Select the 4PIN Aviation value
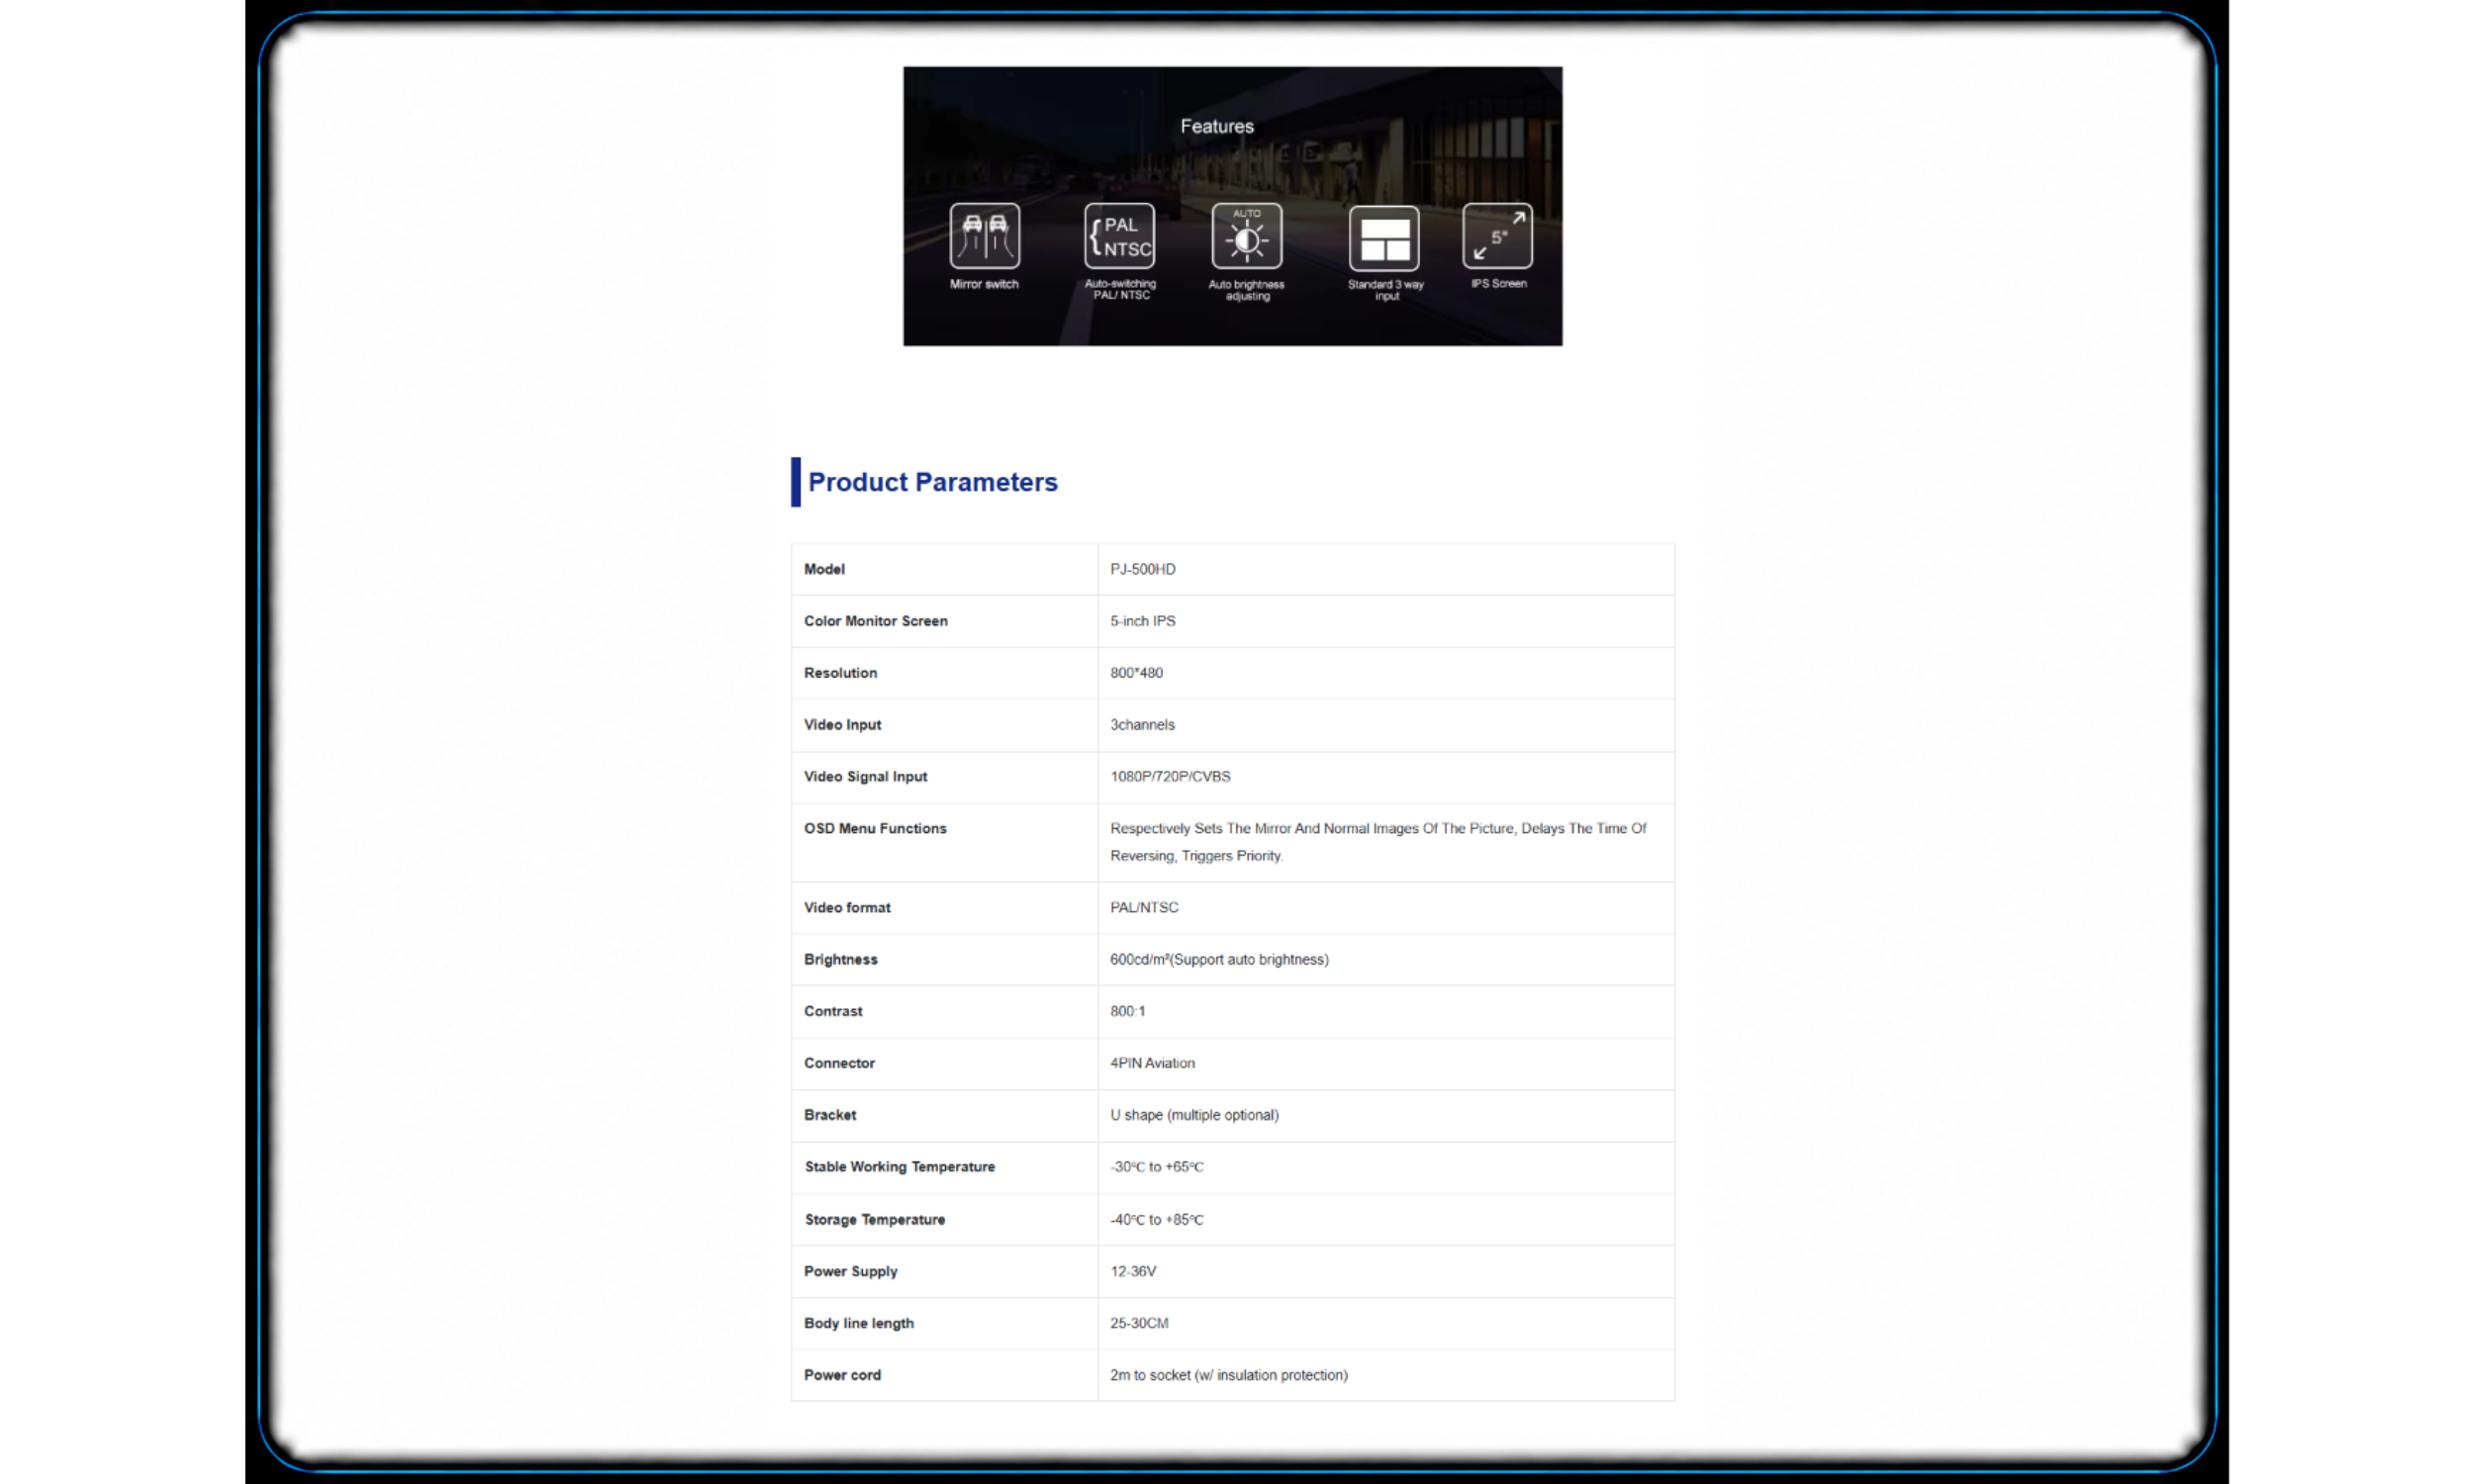The image size is (2474, 1484). pyautogui.click(x=1152, y=1064)
